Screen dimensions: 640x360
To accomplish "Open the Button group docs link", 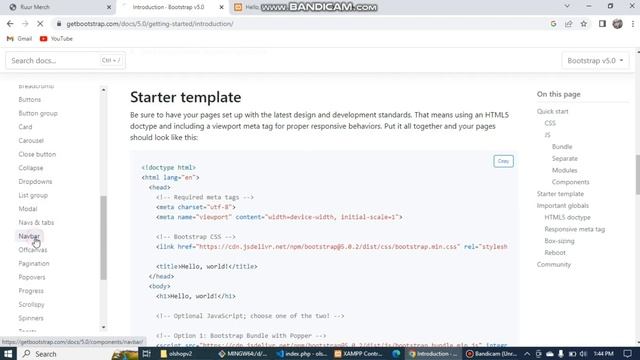I will [x=38, y=113].
